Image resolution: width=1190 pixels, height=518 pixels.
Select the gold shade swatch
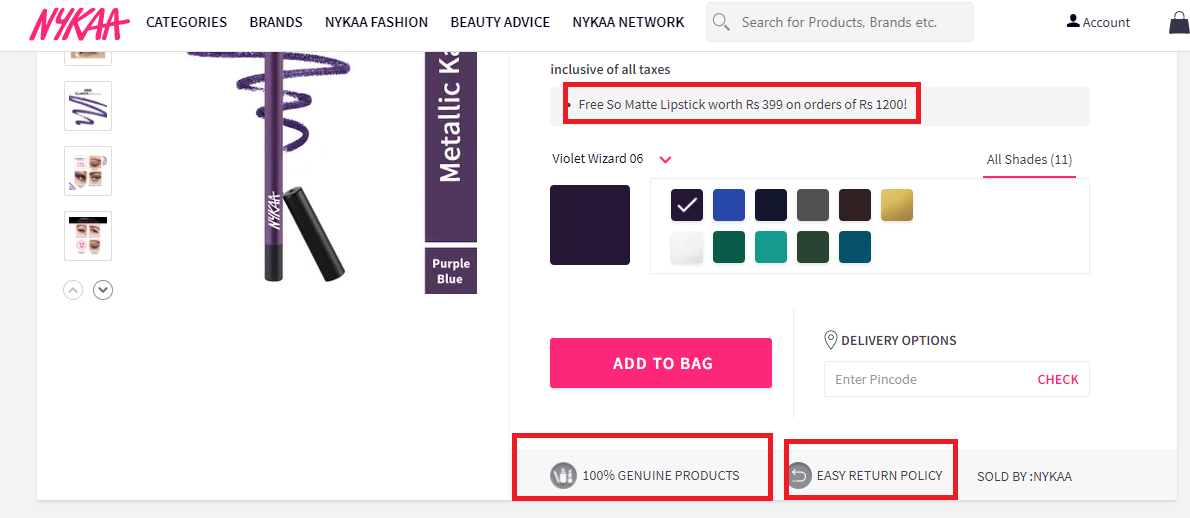pyautogui.click(x=897, y=205)
